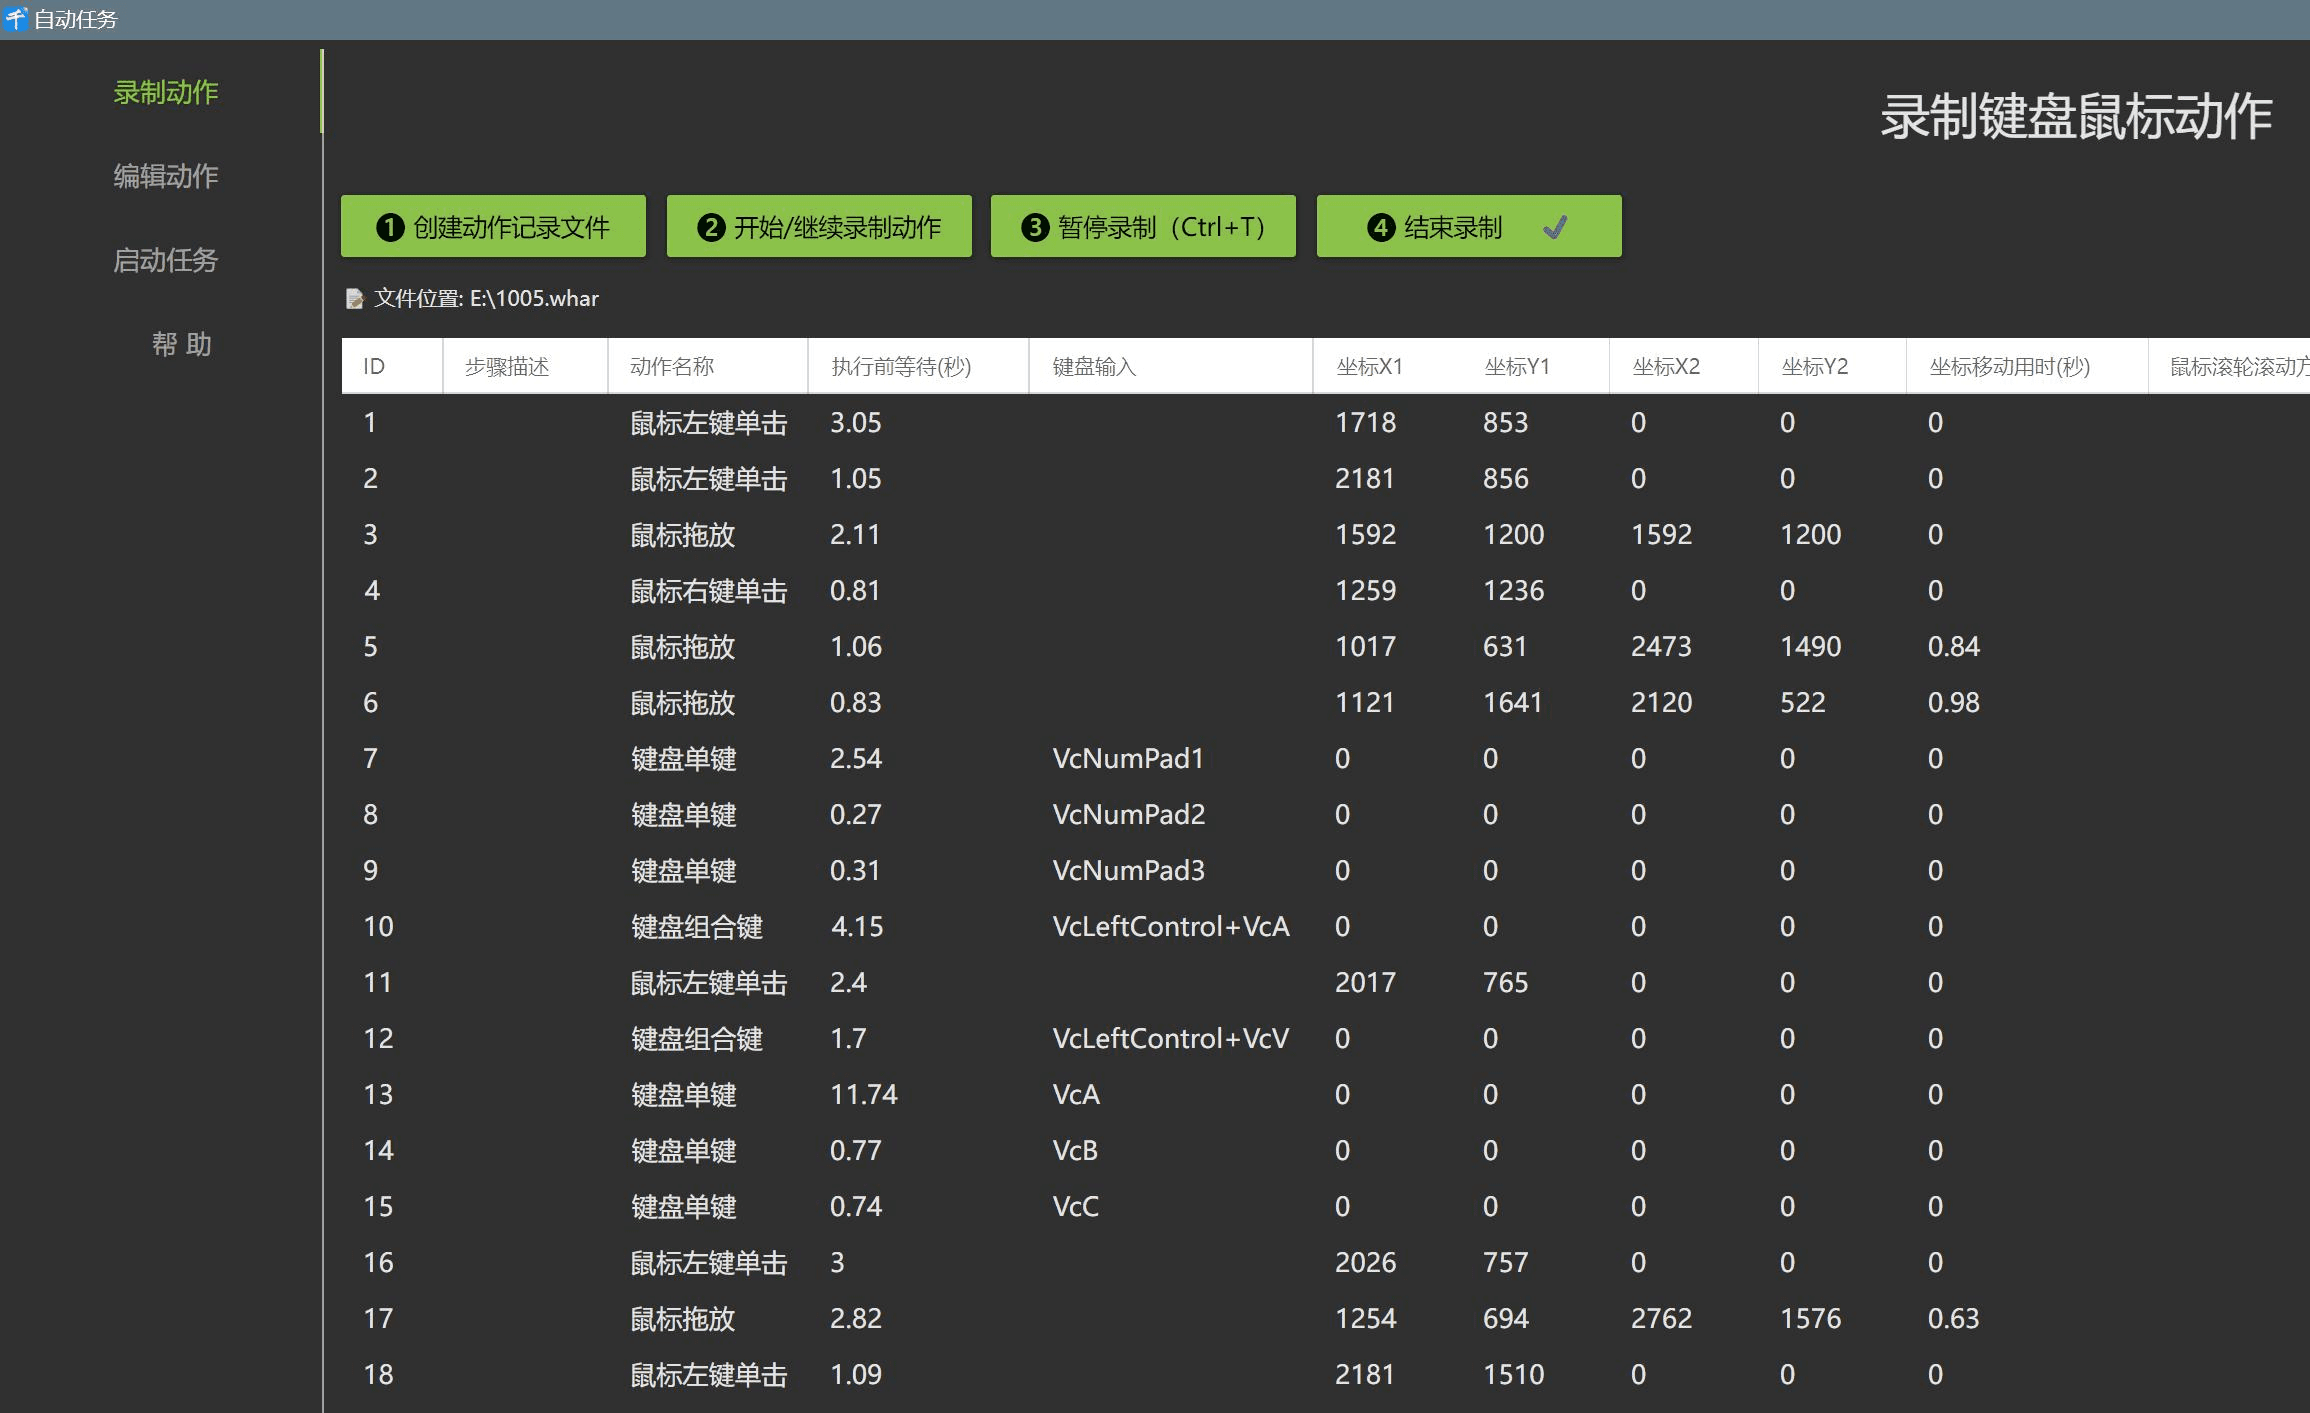Open the 帮助 sidebar item
The height and width of the screenshot is (1413, 2310).
click(x=181, y=344)
